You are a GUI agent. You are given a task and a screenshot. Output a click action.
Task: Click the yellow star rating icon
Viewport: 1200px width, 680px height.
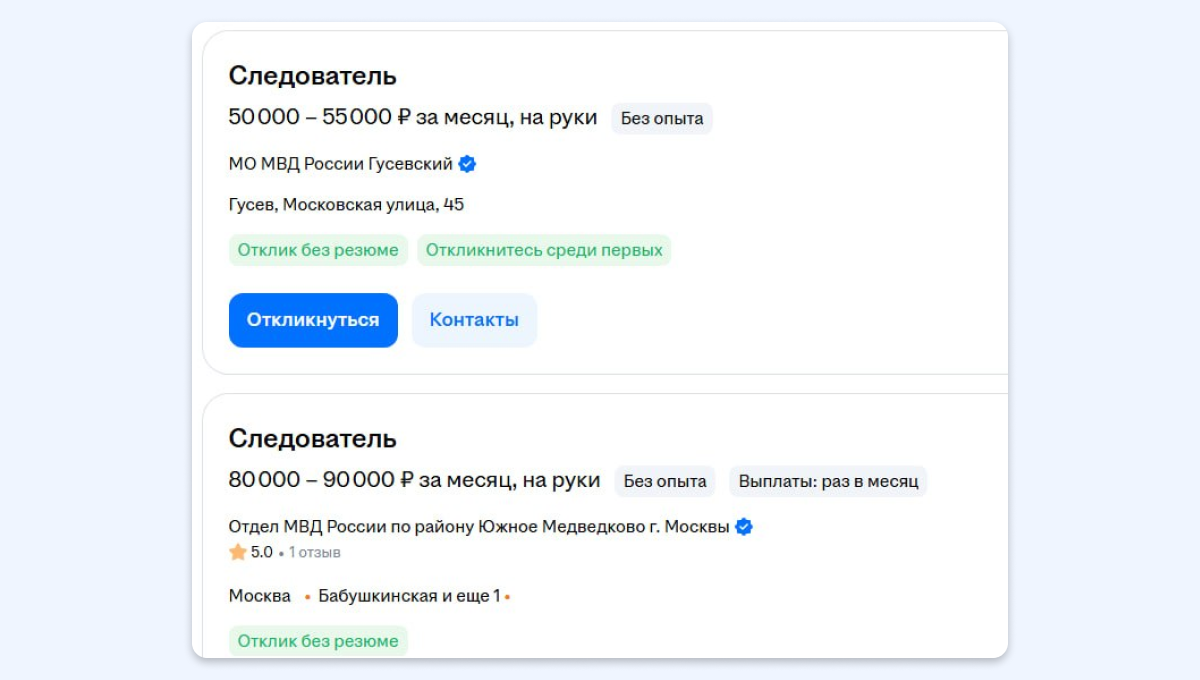[x=238, y=552]
